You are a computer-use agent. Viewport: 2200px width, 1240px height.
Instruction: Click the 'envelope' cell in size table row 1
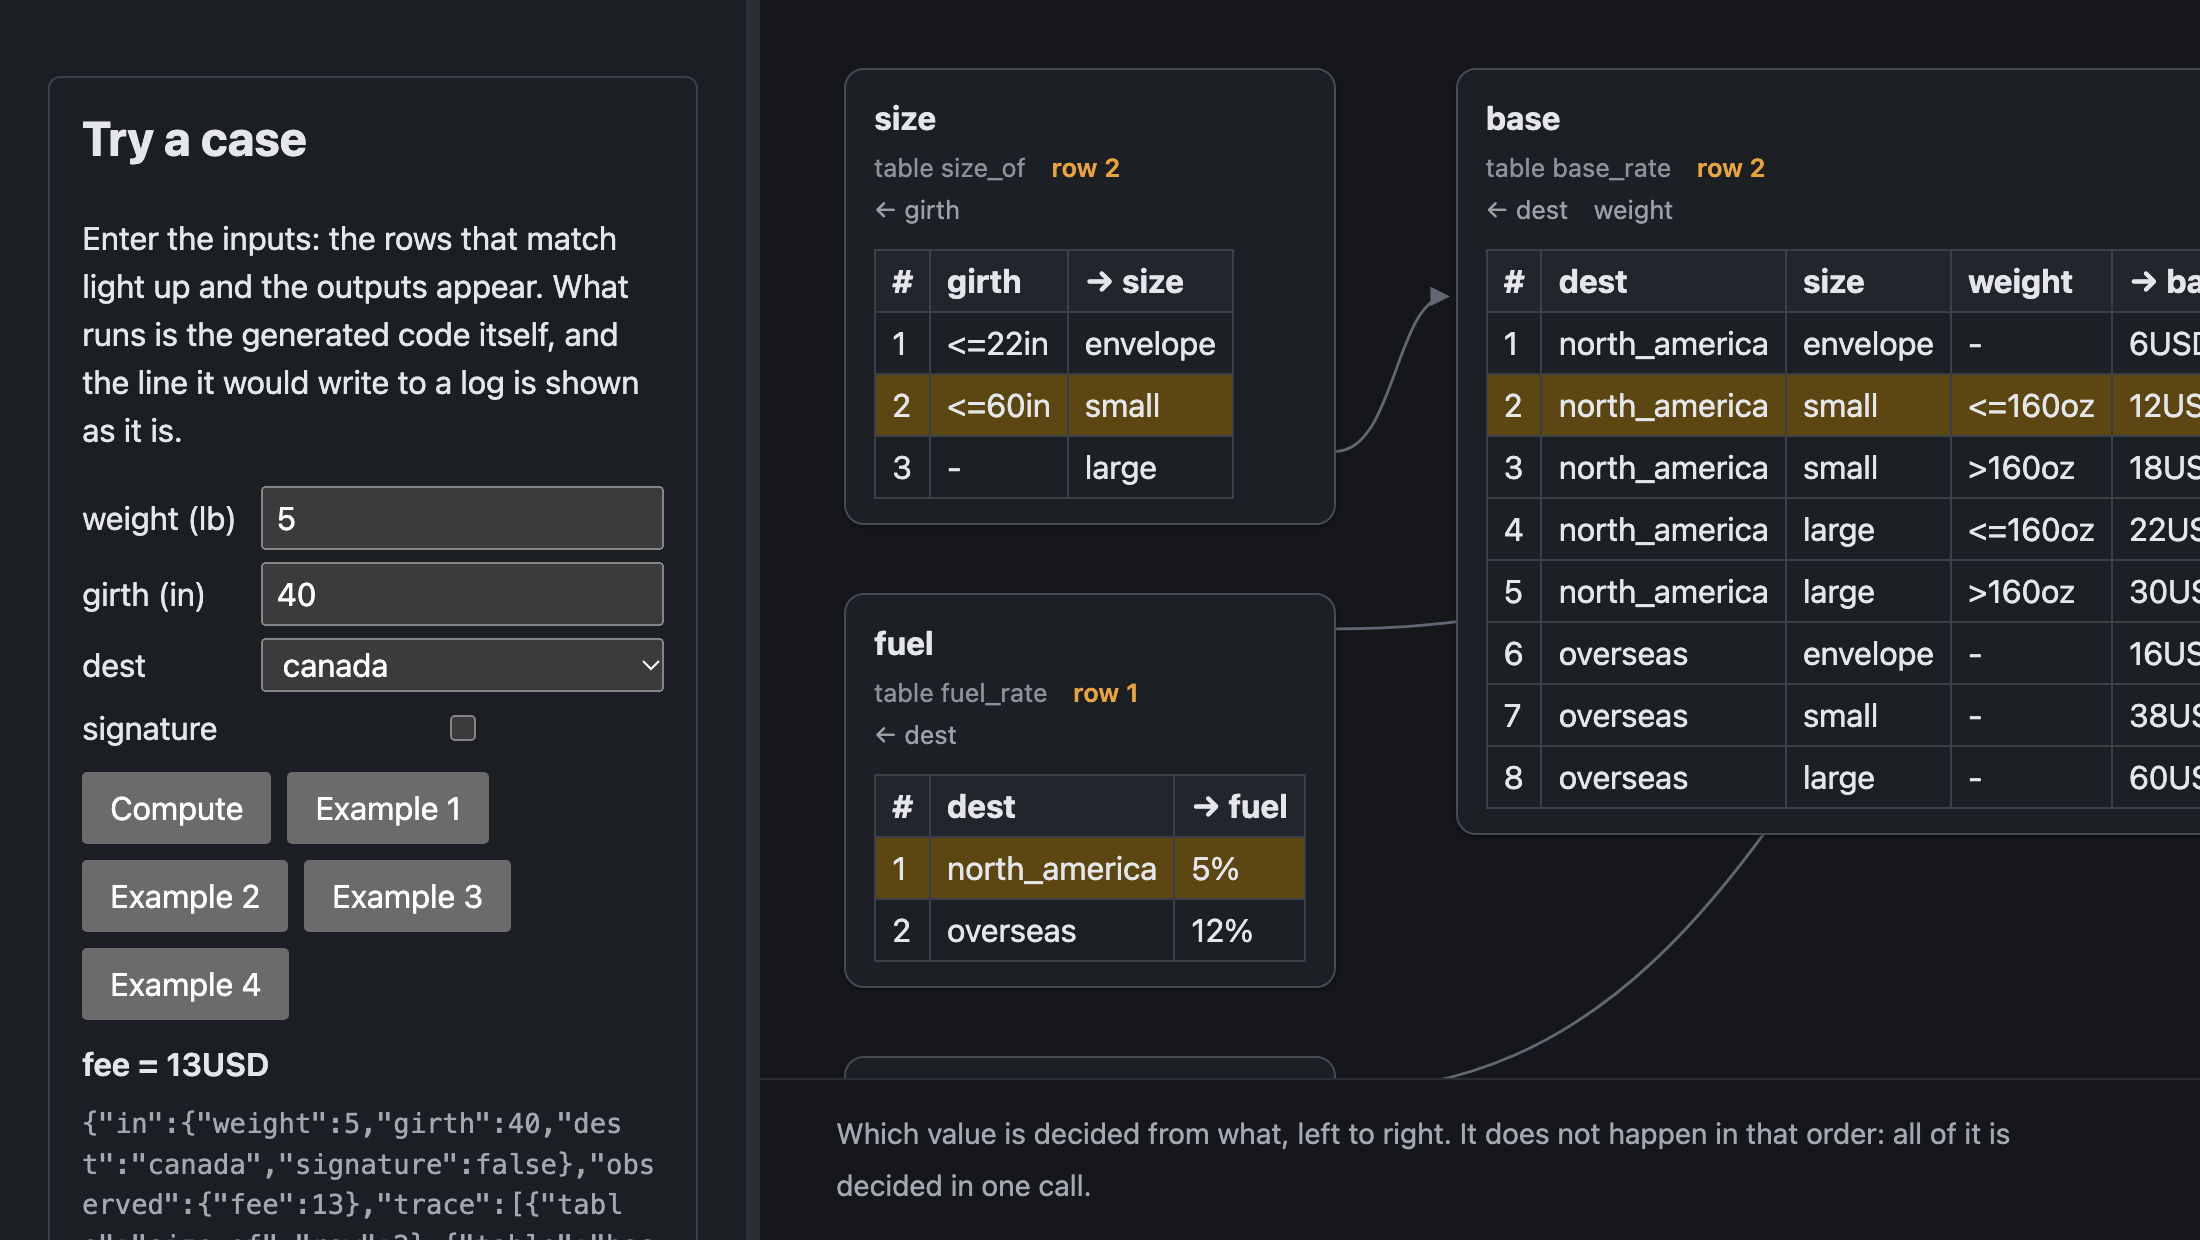click(1150, 344)
